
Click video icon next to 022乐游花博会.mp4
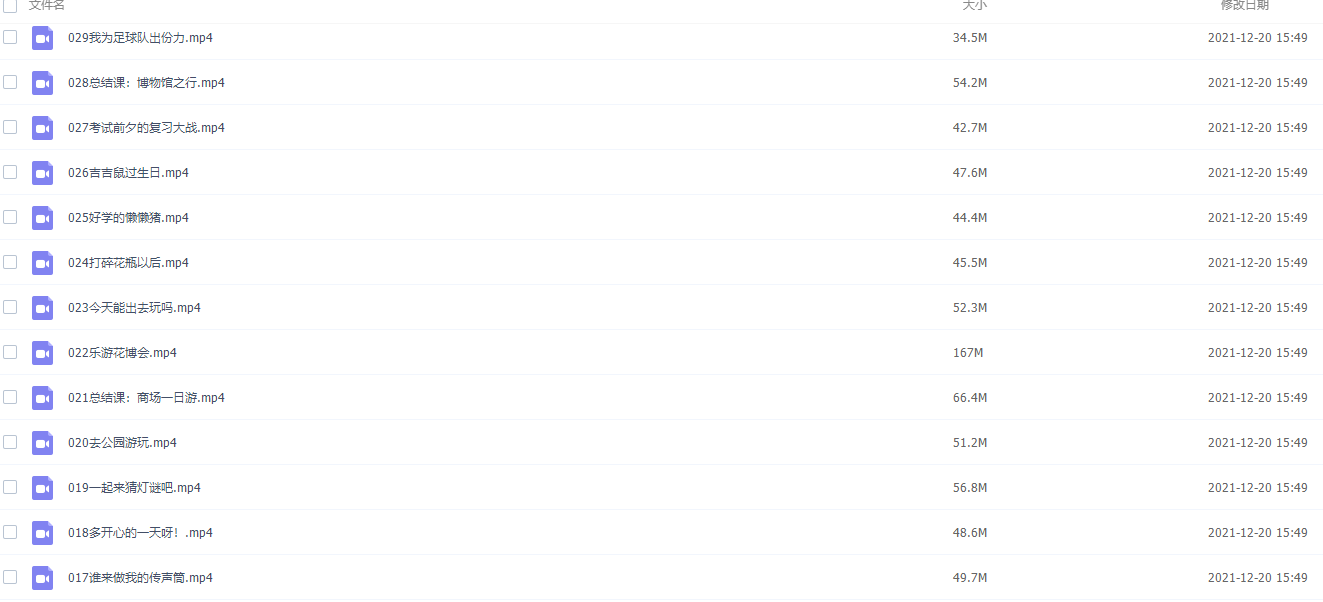(x=42, y=353)
